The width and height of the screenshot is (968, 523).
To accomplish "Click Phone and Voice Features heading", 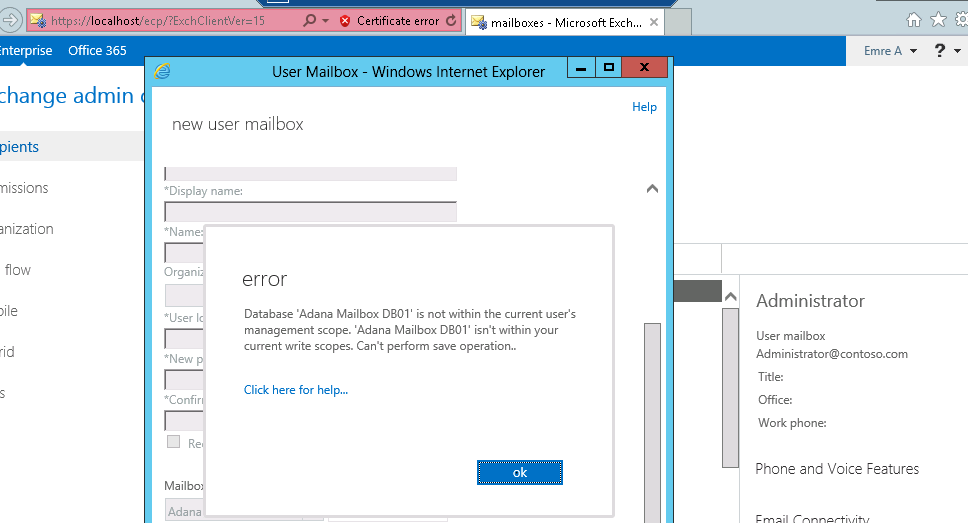I will pos(837,469).
